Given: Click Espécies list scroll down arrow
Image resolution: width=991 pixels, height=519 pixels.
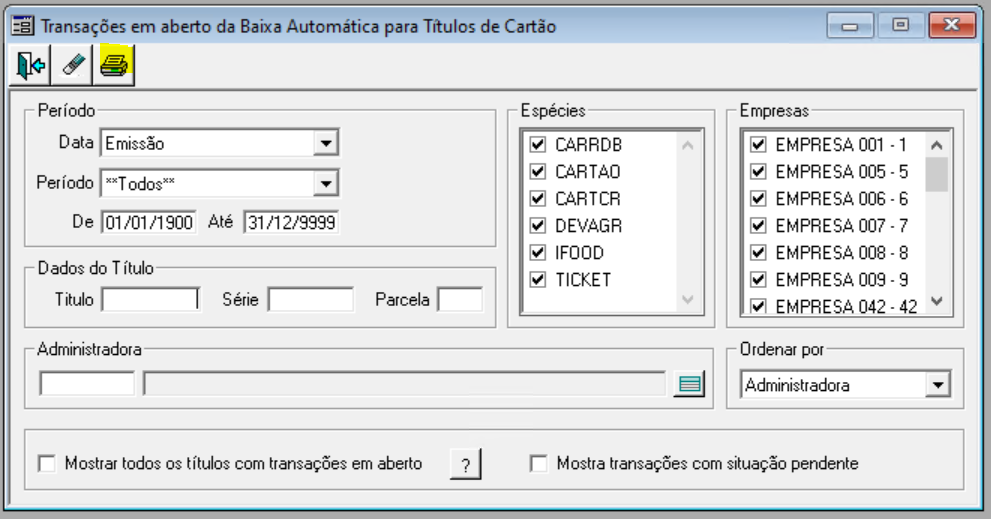Looking at the screenshot, I should coord(688,300).
